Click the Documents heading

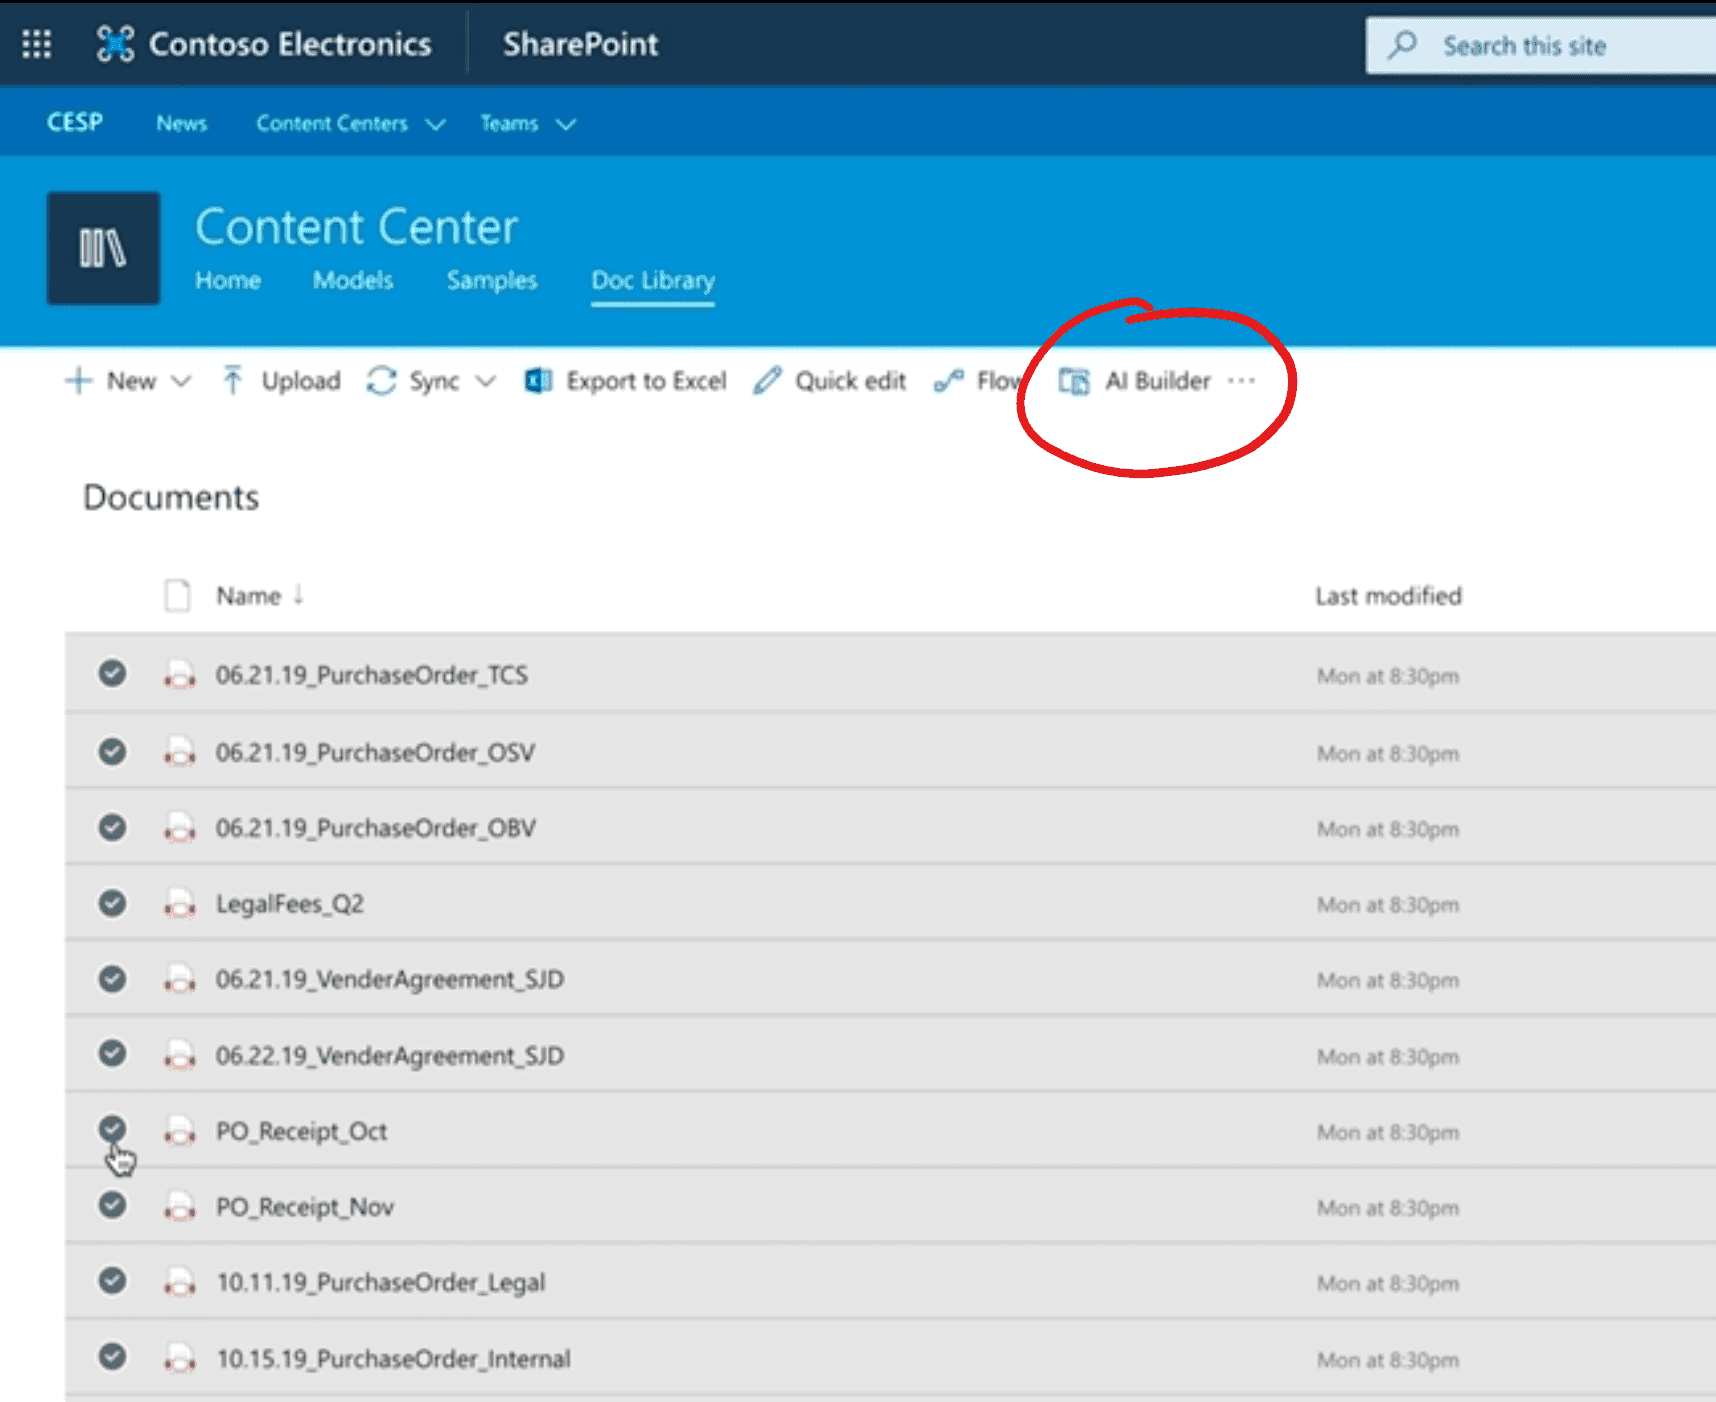tap(171, 497)
